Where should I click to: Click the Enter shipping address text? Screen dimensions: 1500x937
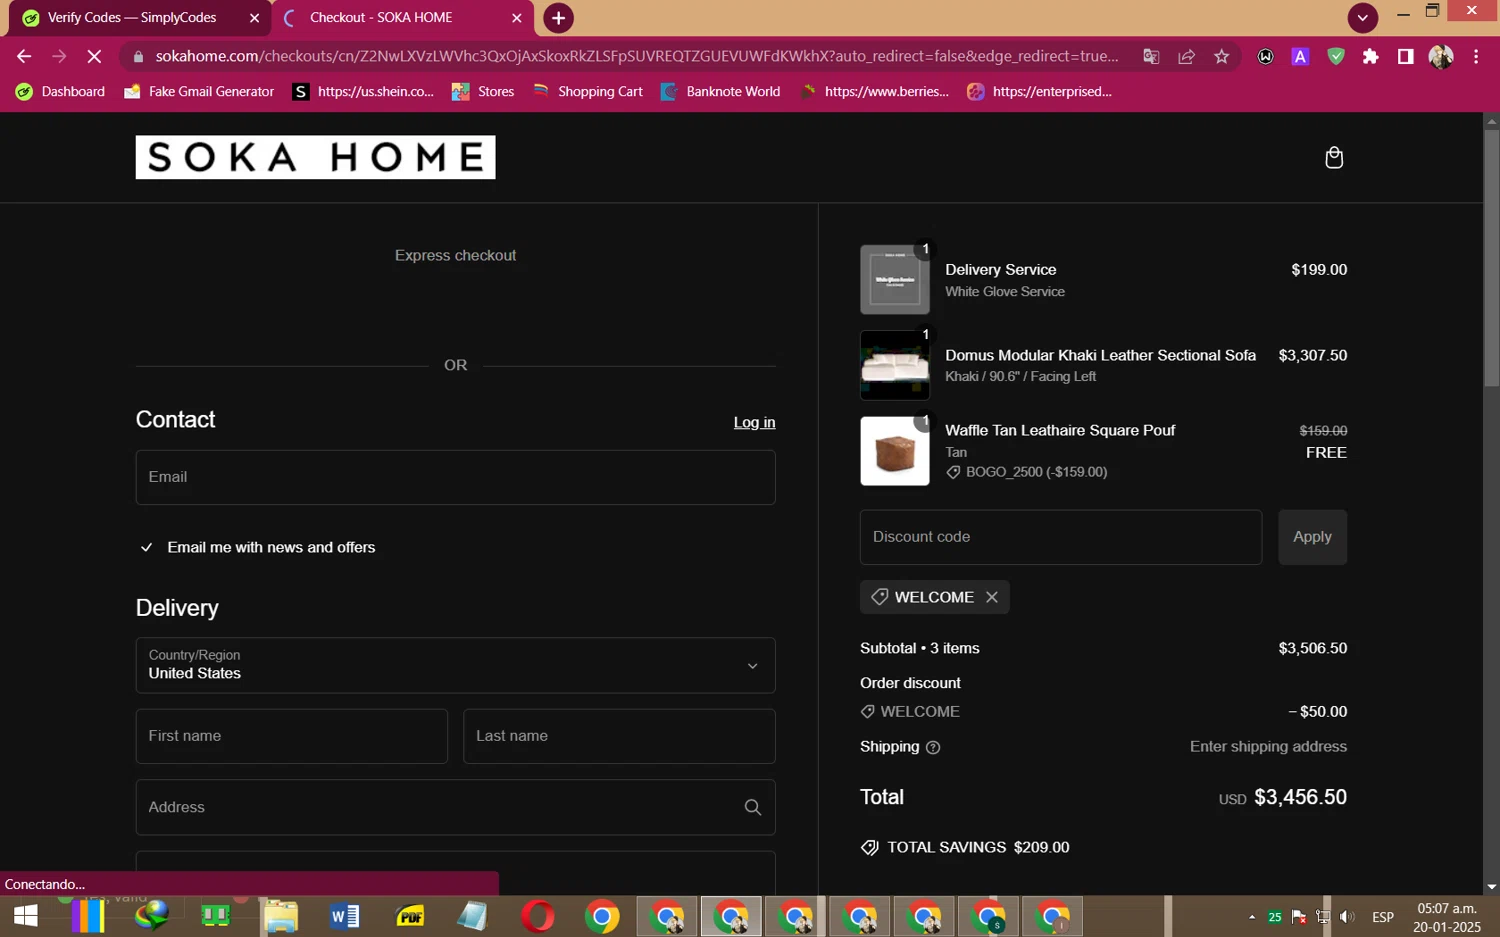click(1268, 747)
